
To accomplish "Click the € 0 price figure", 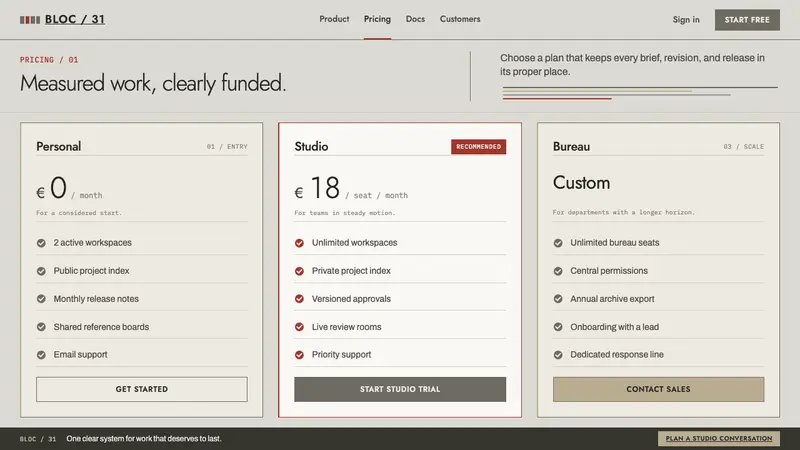I will 52,188.
